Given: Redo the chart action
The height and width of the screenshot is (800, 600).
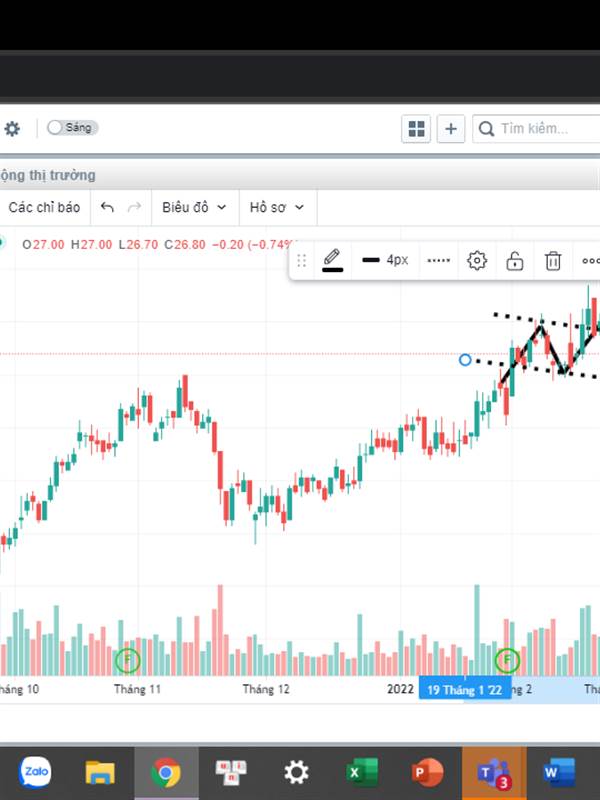Looking at the screenshot, I should [x=135, y=207].
